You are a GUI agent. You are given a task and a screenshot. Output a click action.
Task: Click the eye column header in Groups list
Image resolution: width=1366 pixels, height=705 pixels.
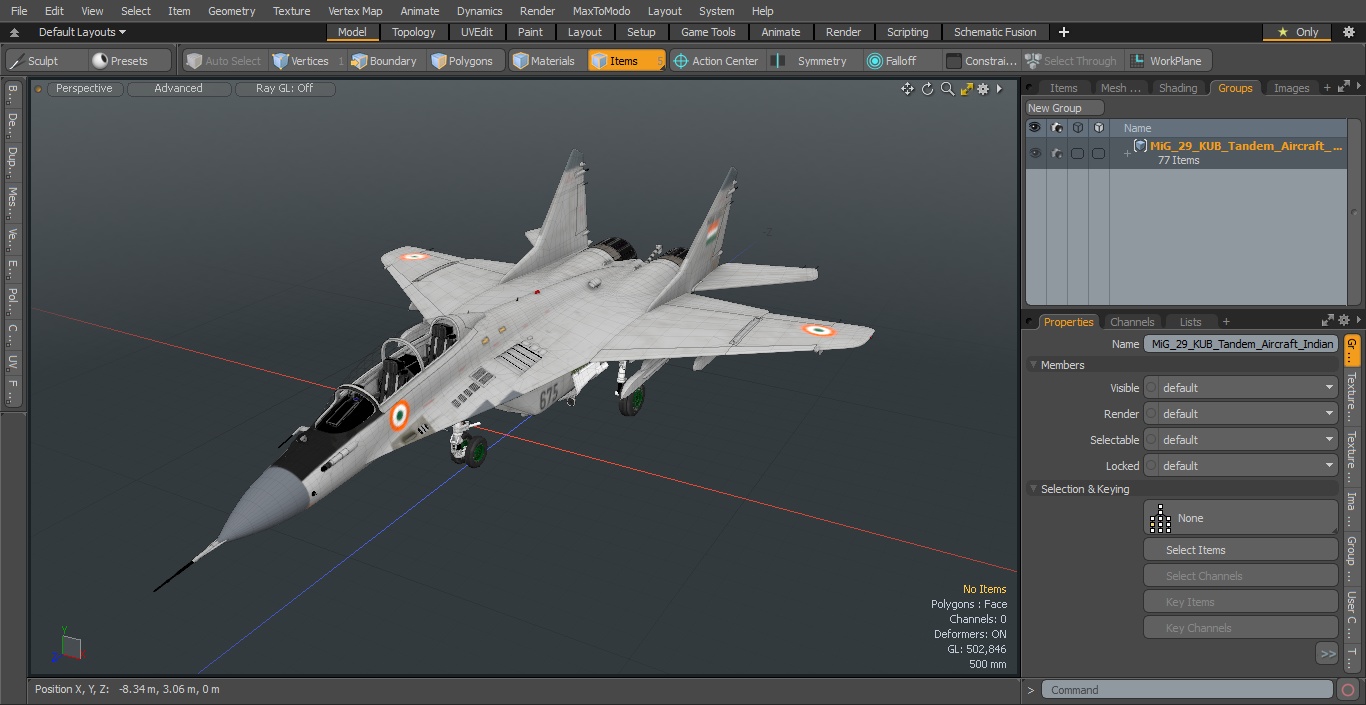click(1035, 128)
